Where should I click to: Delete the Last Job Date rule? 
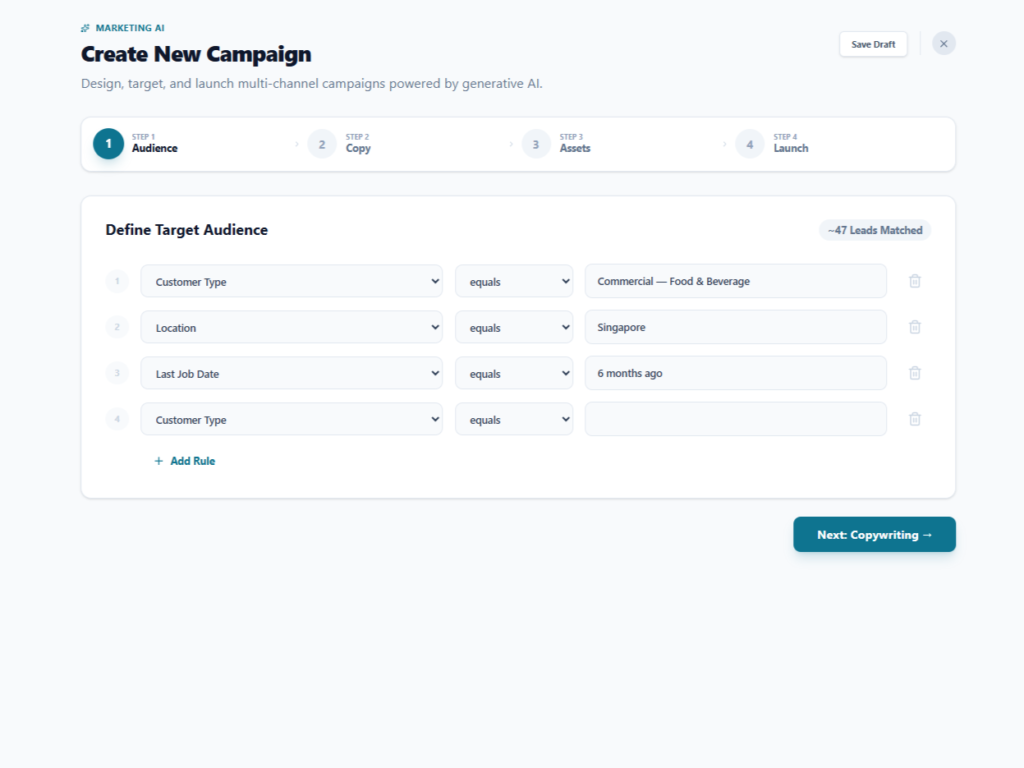(x=914, y=373)
